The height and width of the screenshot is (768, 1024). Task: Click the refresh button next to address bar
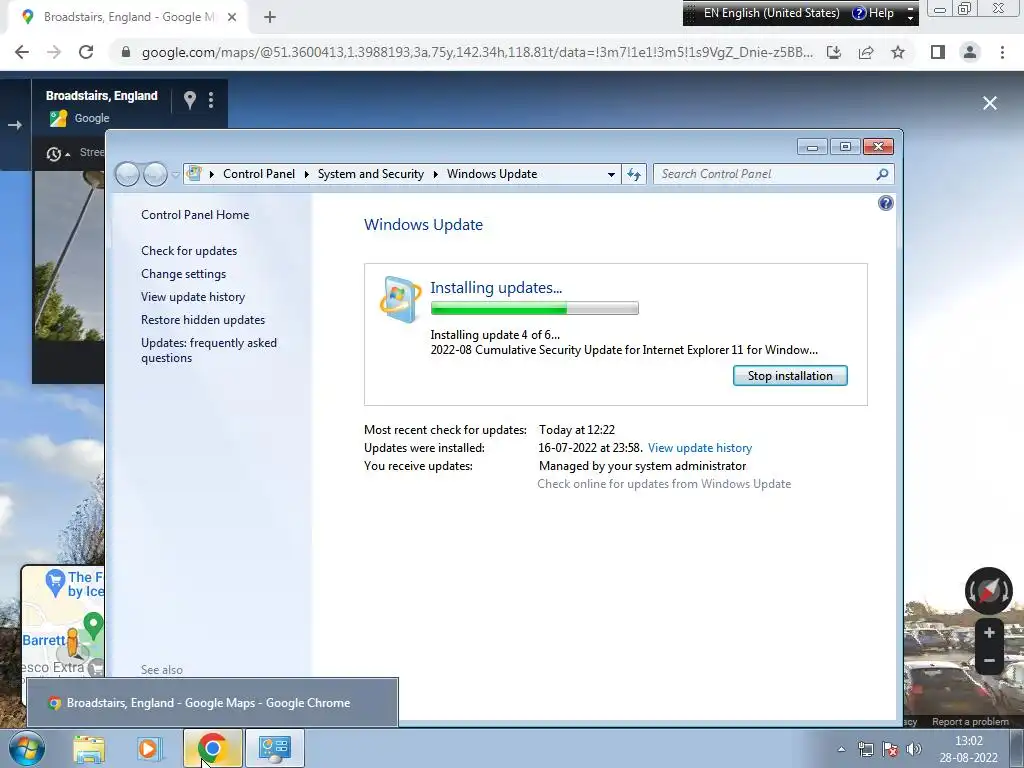[634, 174]
